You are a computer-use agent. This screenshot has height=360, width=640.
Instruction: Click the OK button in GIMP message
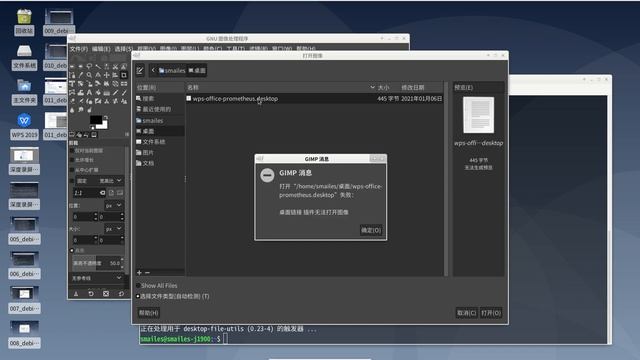371,230
